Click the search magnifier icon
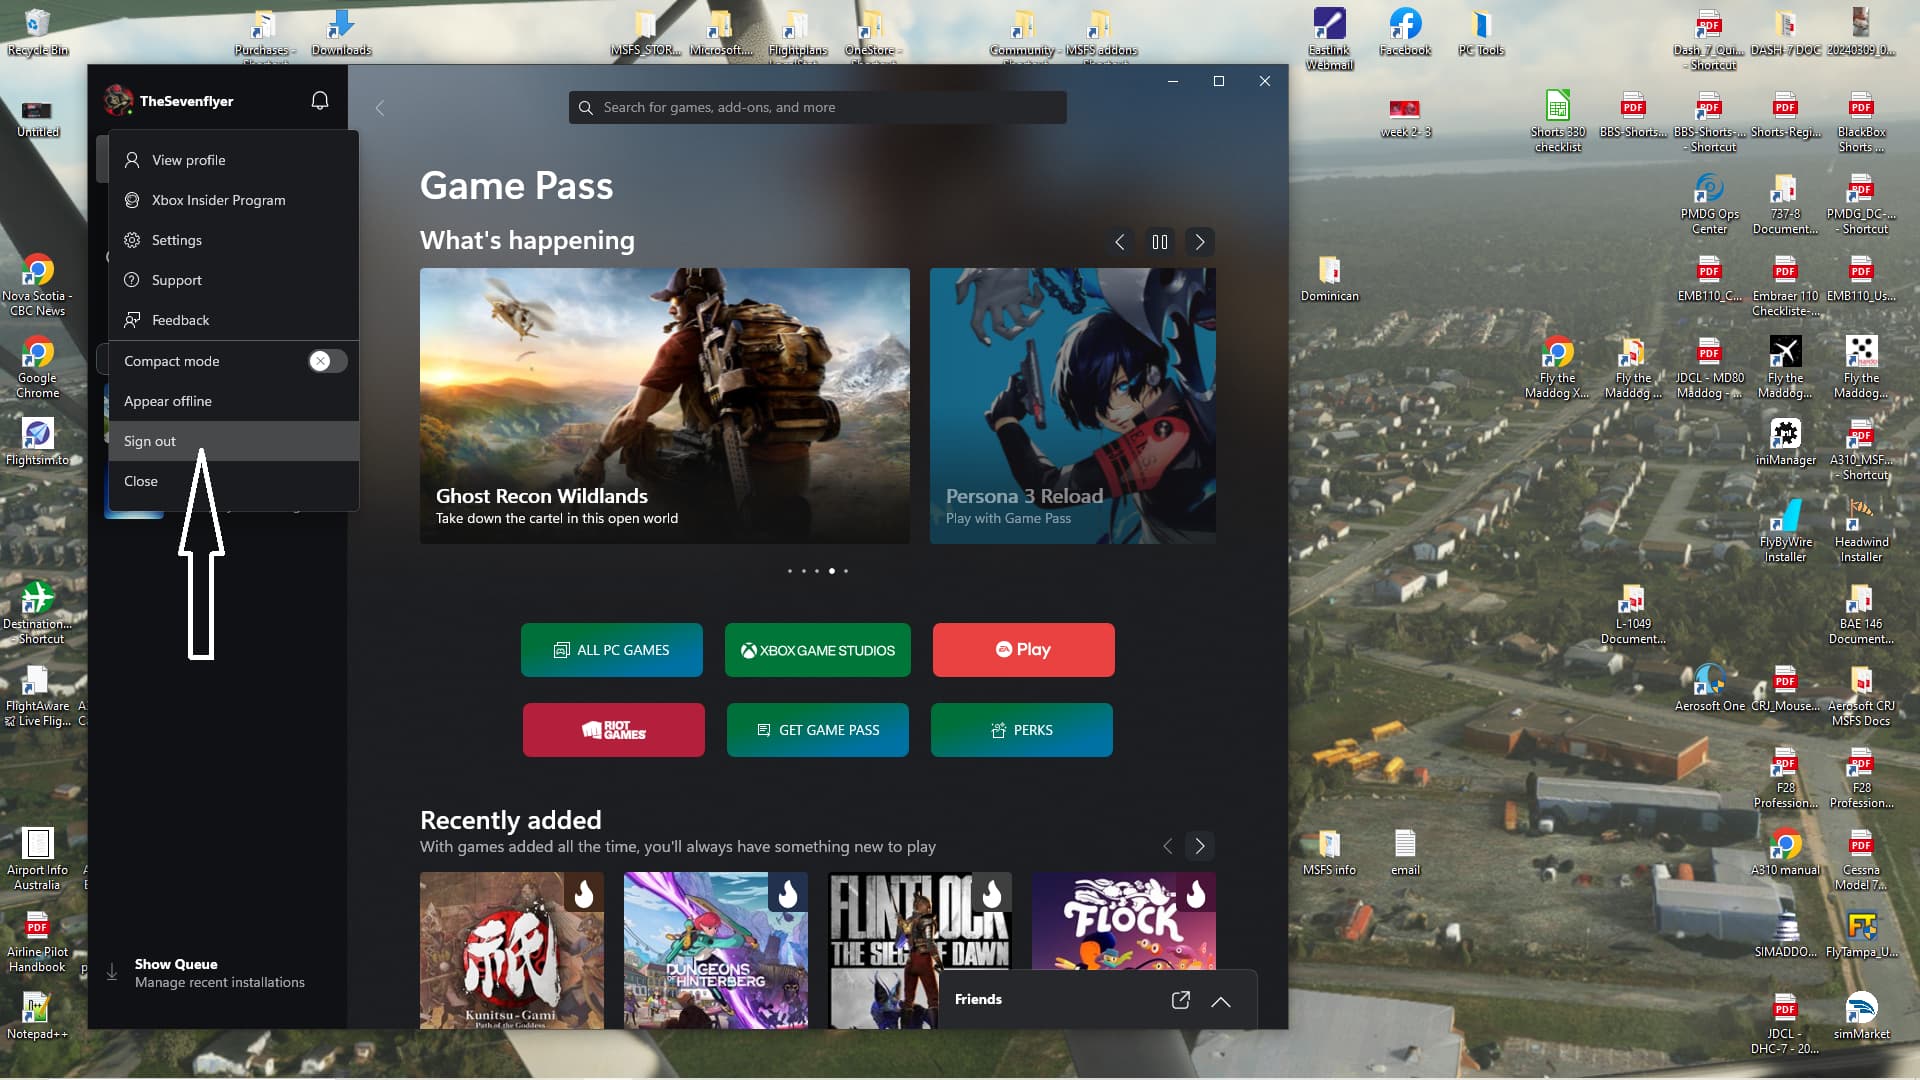Viewport: 1920px width, 1080px height. pyautogui.click(x=586, y=108)
